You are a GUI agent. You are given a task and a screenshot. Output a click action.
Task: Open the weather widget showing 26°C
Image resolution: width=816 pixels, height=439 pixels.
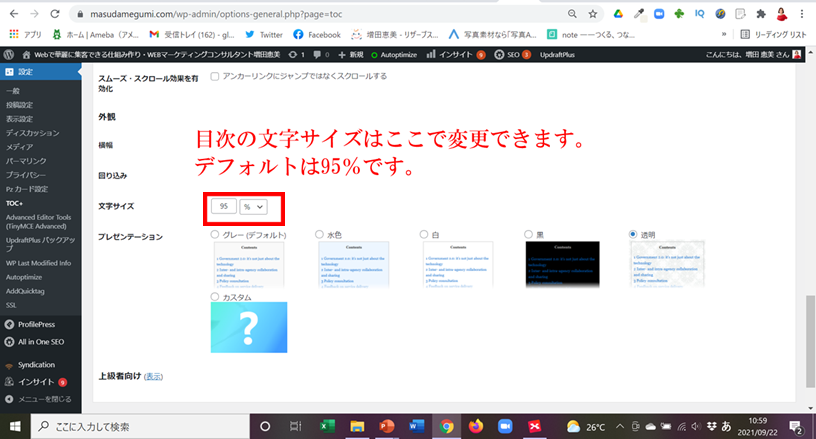click(x=586, y=427)
